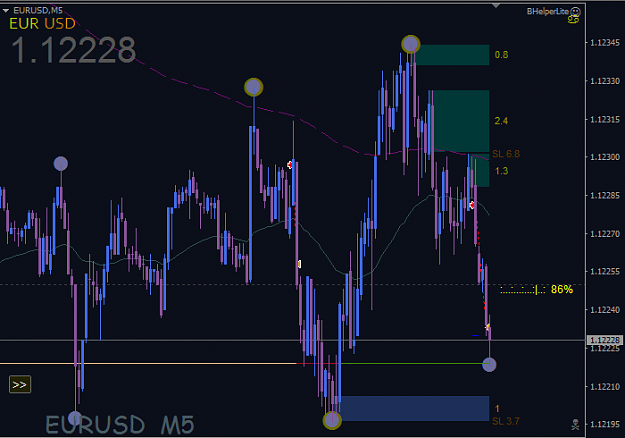The image size is (625, 438).
Task: Click the SL 3.7 label
Action: (x=506, y=421)
